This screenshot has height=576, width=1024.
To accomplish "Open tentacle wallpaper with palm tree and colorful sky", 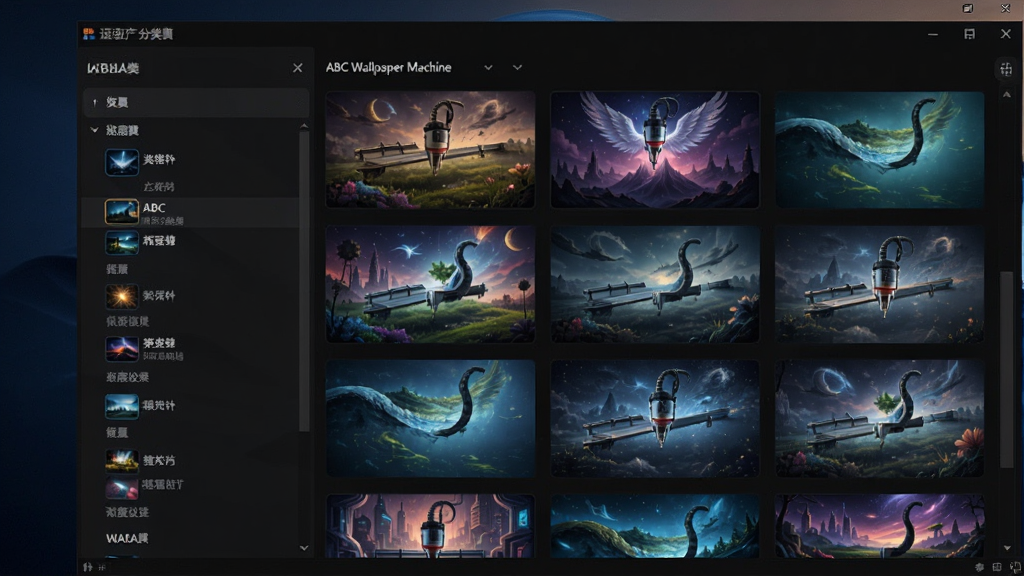I will pos(430,284).
